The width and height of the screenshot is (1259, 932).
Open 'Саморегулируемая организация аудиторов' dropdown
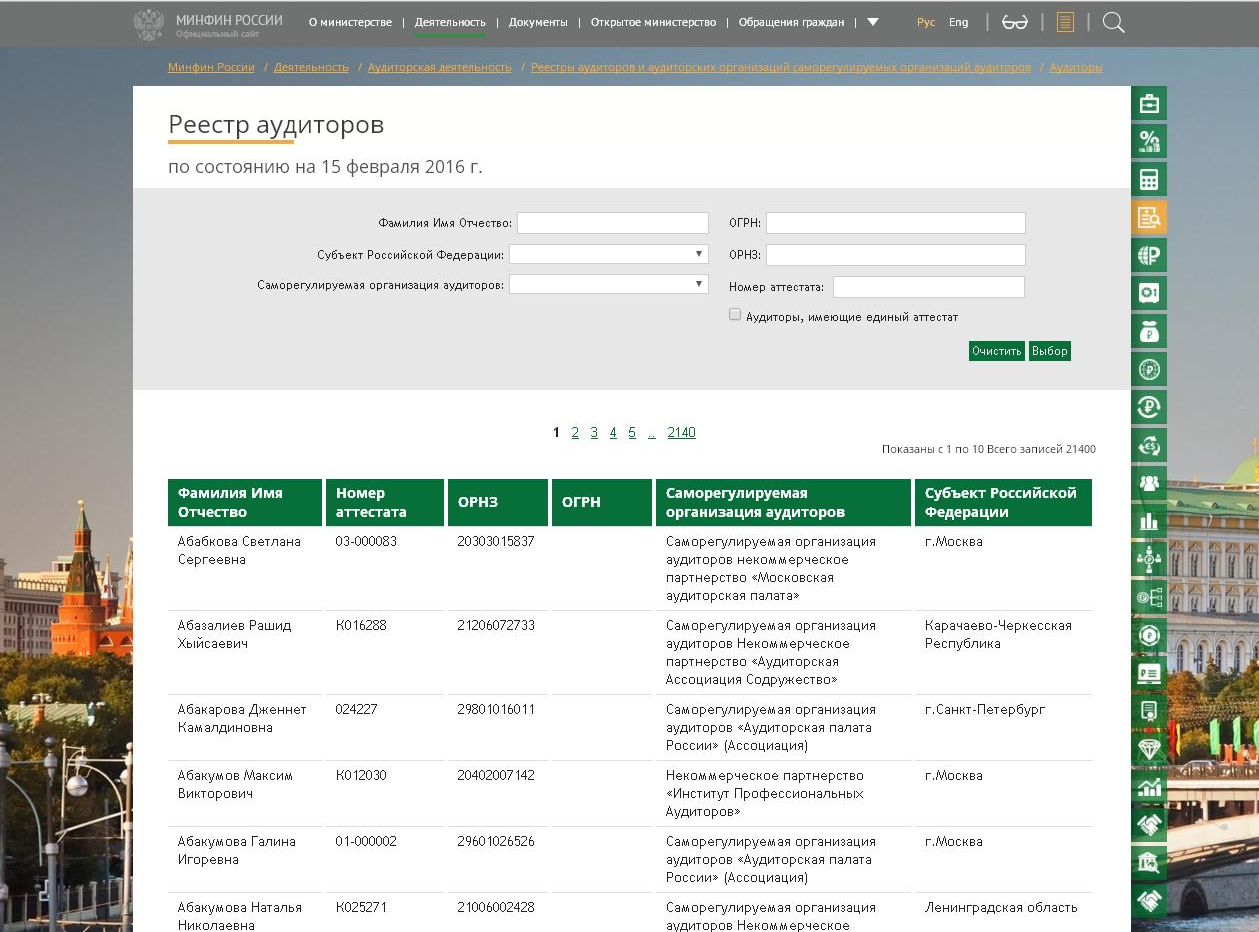[x=608, y=284]
